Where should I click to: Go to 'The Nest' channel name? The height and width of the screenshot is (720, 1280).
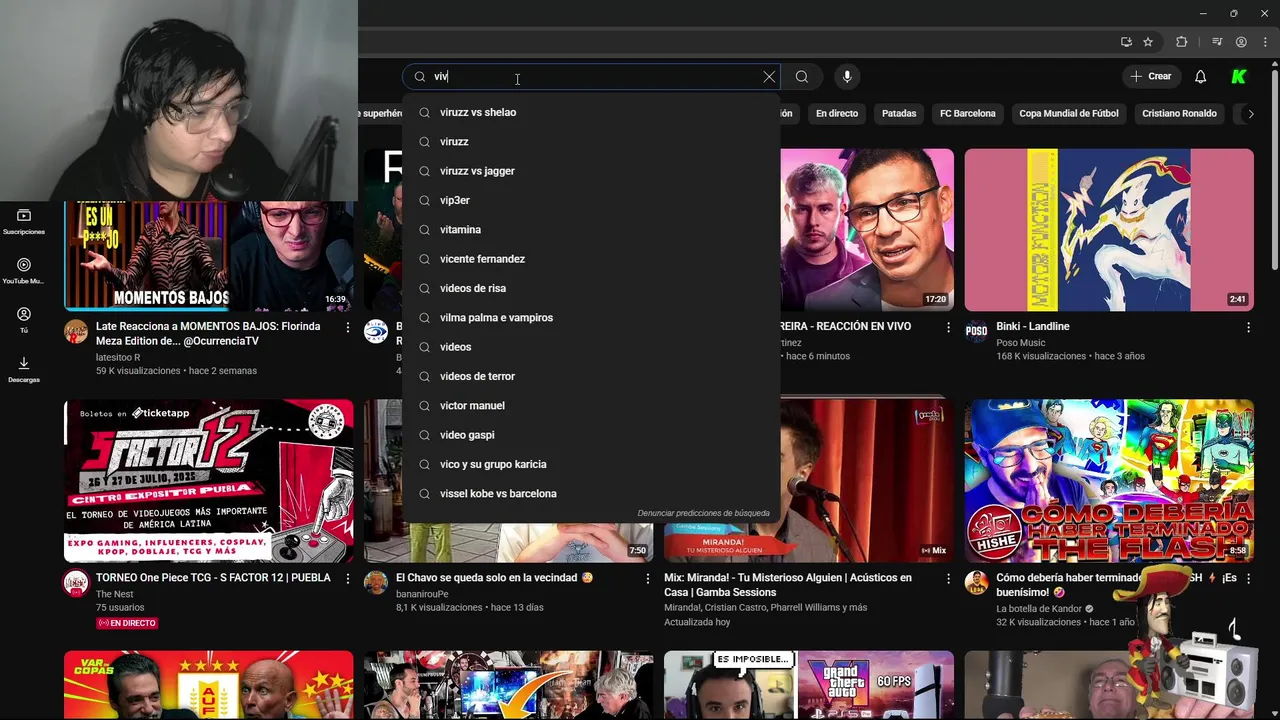click(x=114, y=594)
